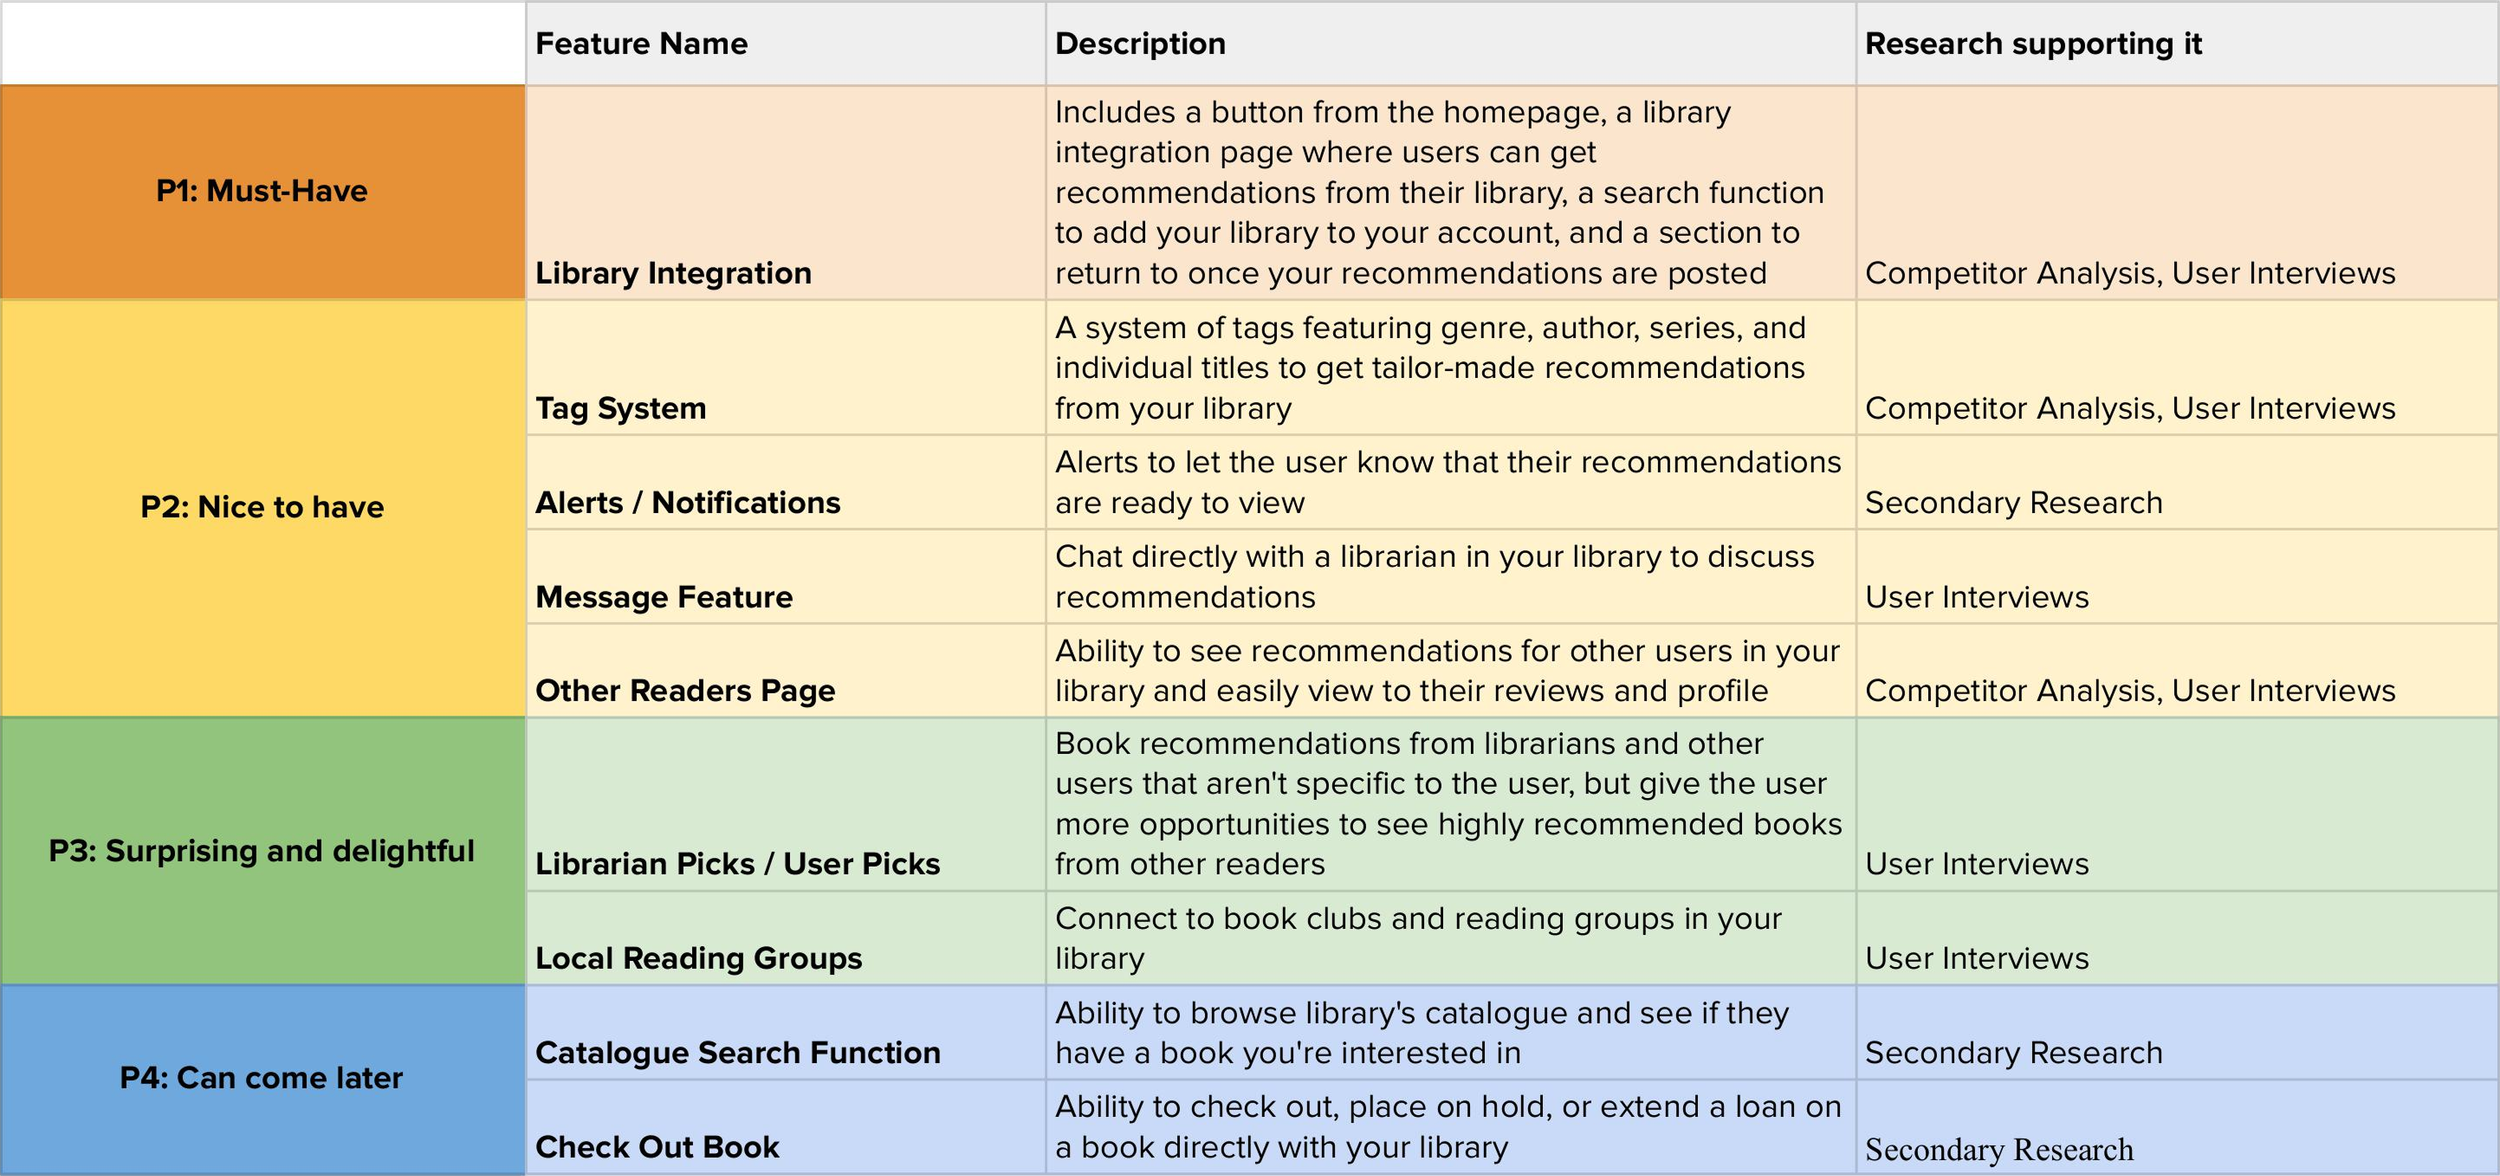The height and width of the screenshot is (1176, 2500).
Task: Select the green P3: Surprising and delightful cell
Action: pos(262,851)
